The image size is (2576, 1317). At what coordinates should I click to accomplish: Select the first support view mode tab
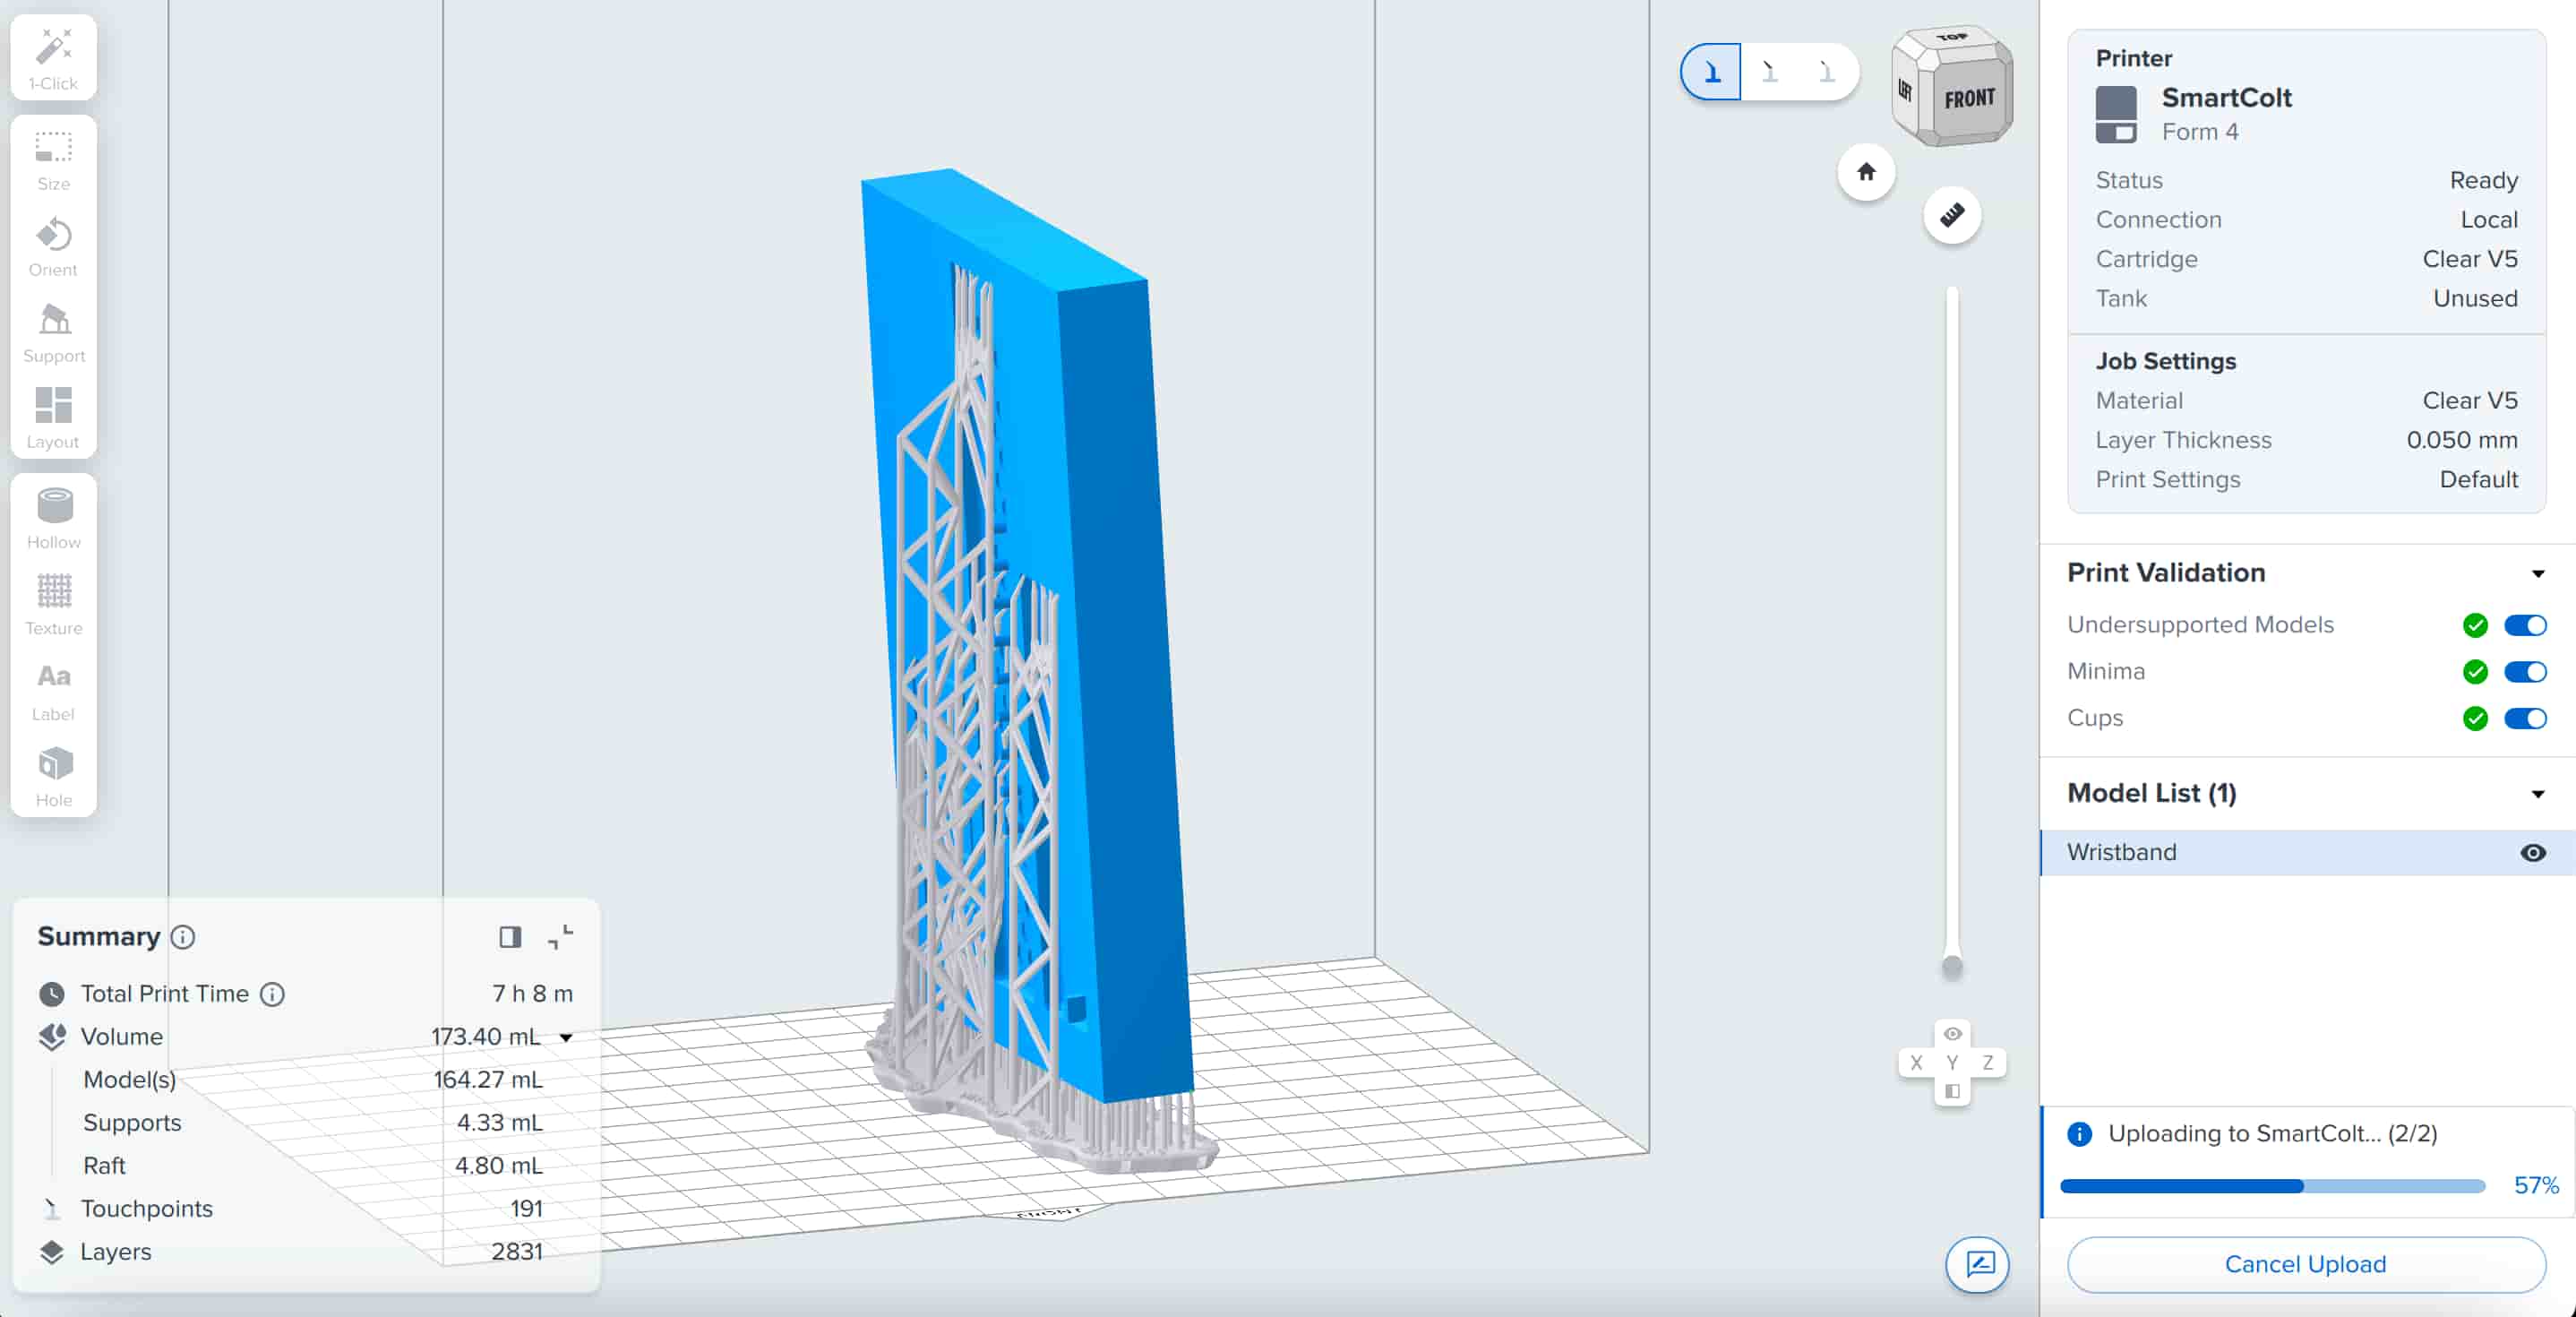pos(1711,72)
